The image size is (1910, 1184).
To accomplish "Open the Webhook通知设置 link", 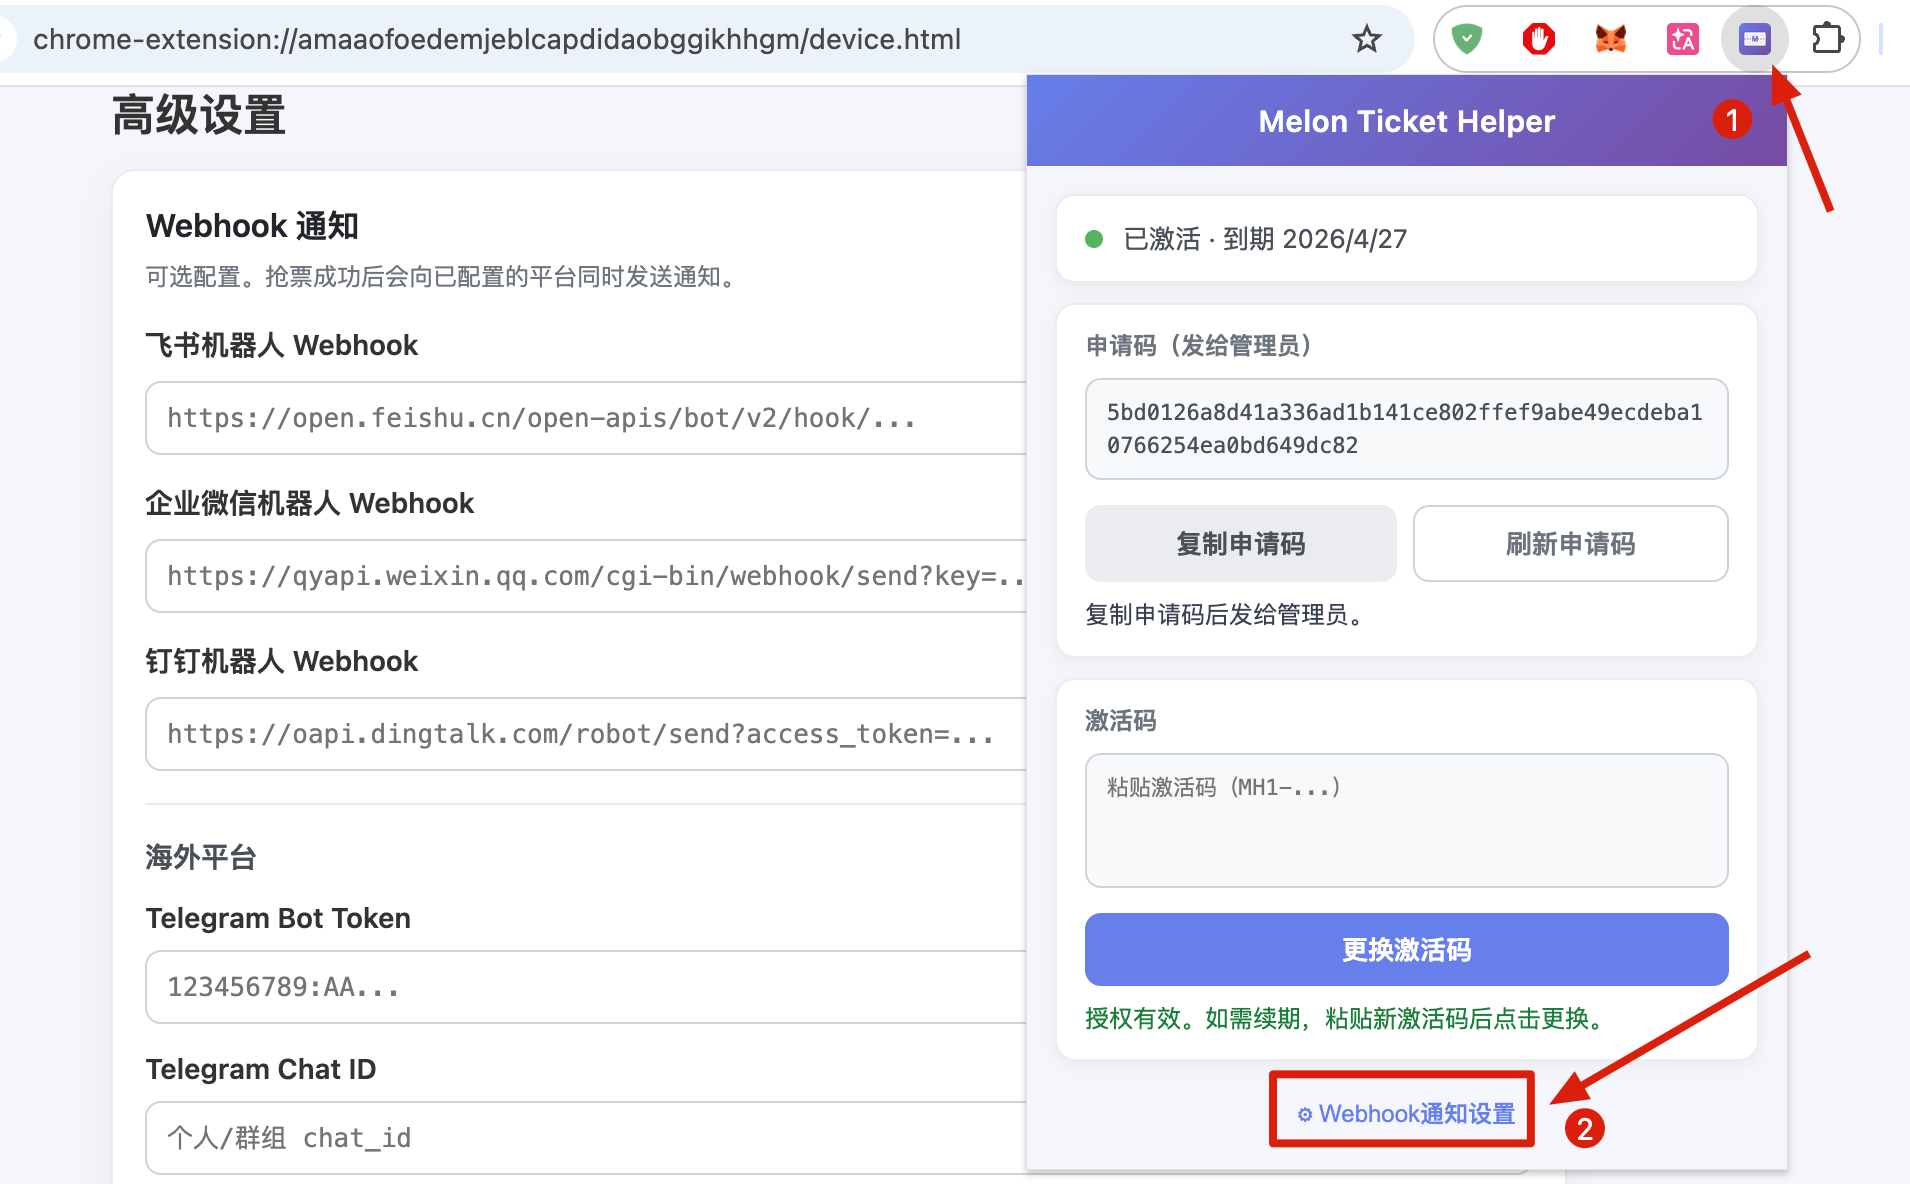I will (1406, 1113).
